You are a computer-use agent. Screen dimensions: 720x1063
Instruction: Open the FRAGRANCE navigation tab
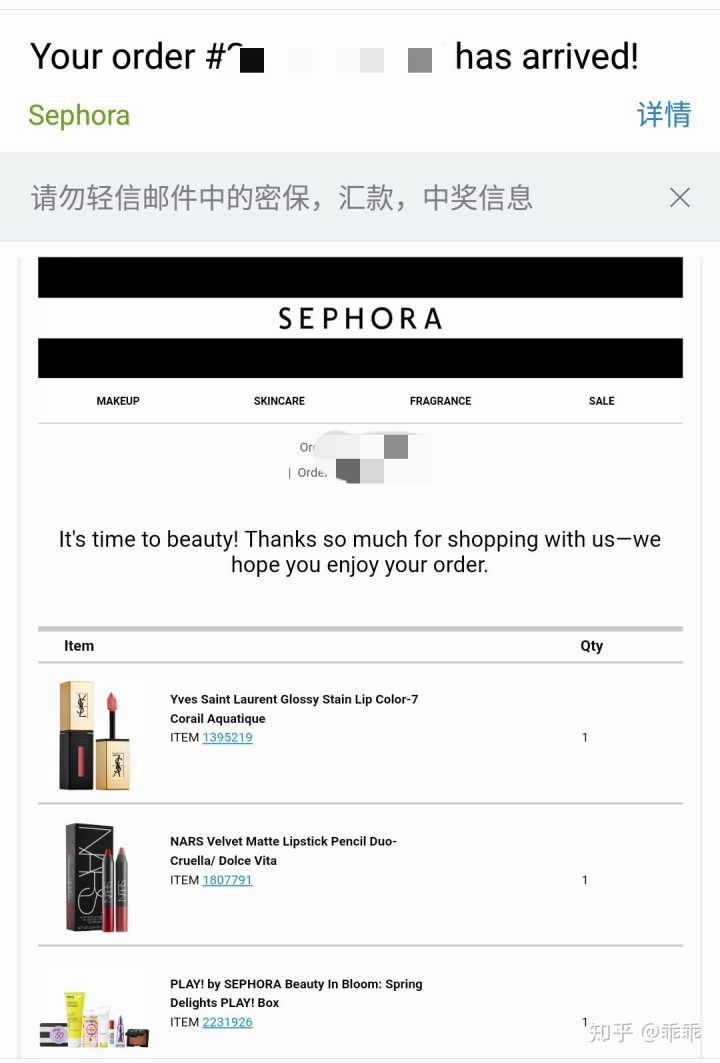click(440, 401)
